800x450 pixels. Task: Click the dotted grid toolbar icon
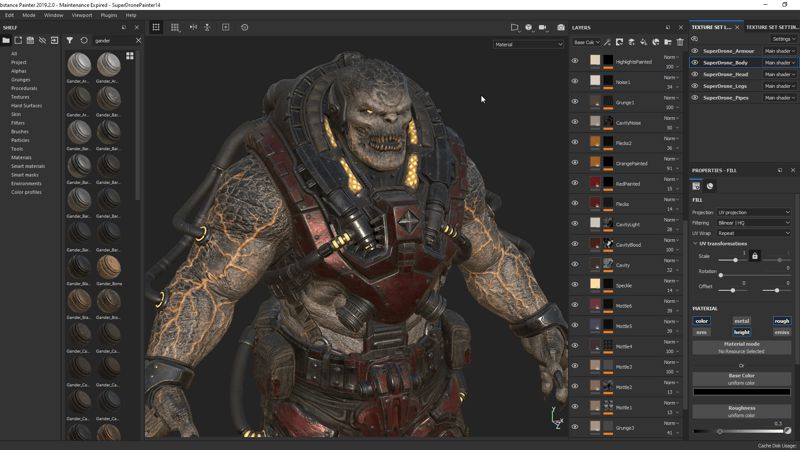(x=175, y=27)
